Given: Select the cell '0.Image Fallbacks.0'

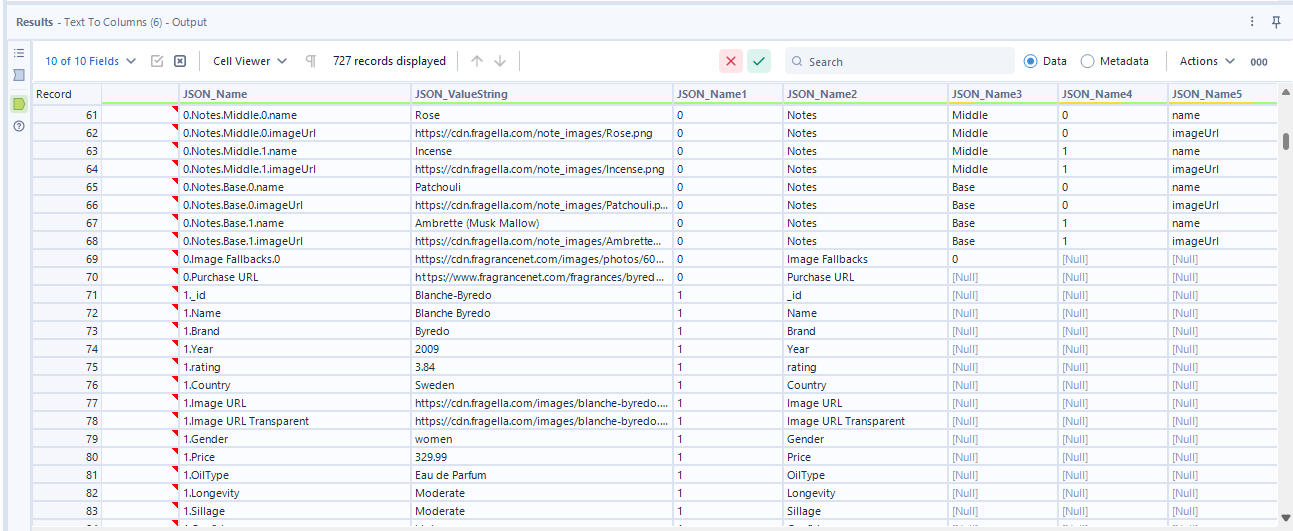Looking at the screenshot, I should click(x=295, y=259).
